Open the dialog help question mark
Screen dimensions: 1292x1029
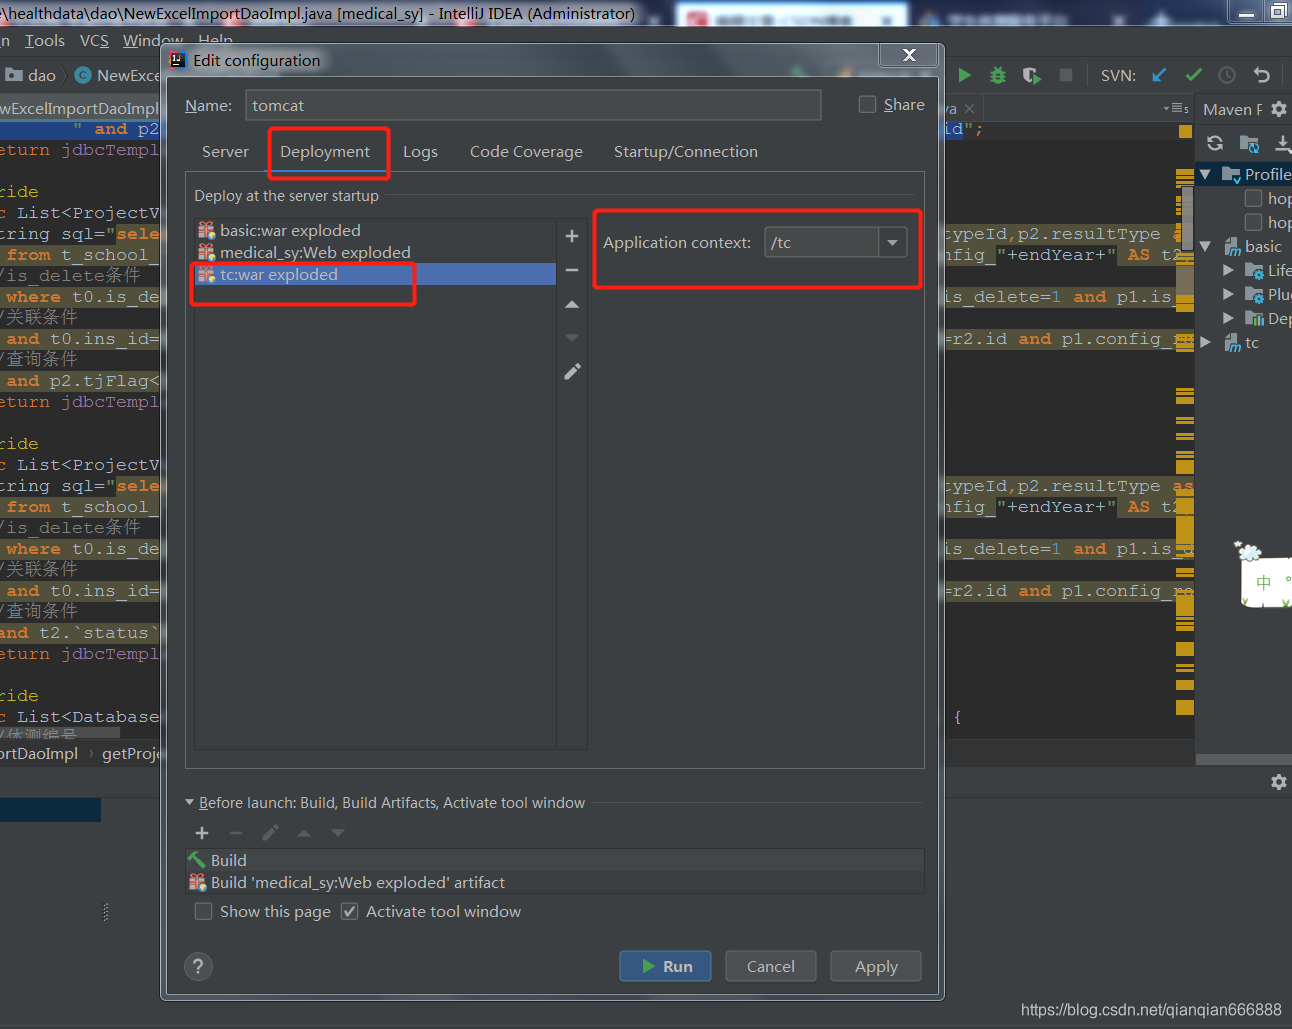(198, 966)
